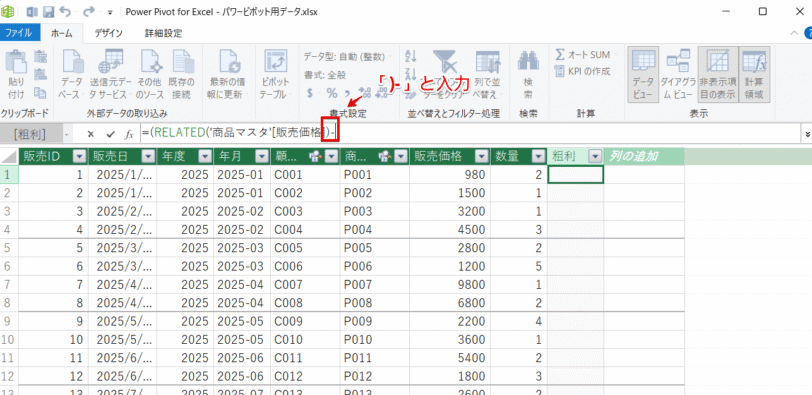812x395 pixels.
Task: Sort descending Z to A icon
Action: click(x=411, y=74)
